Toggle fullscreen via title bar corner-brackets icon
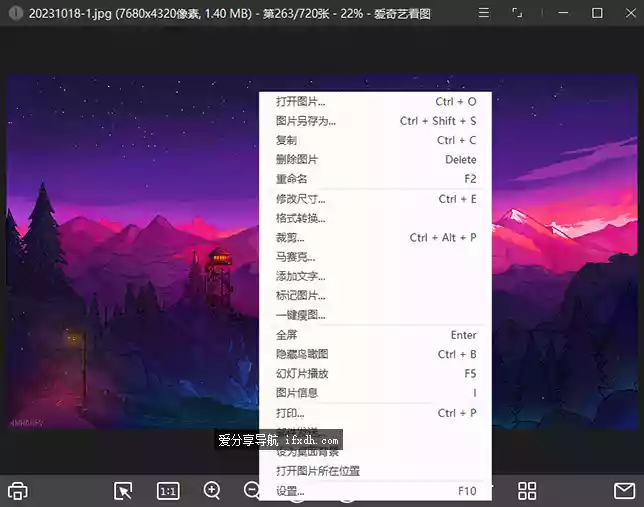Image resolution: width=644 pixels, height=507 pixels. click(517, 13)
